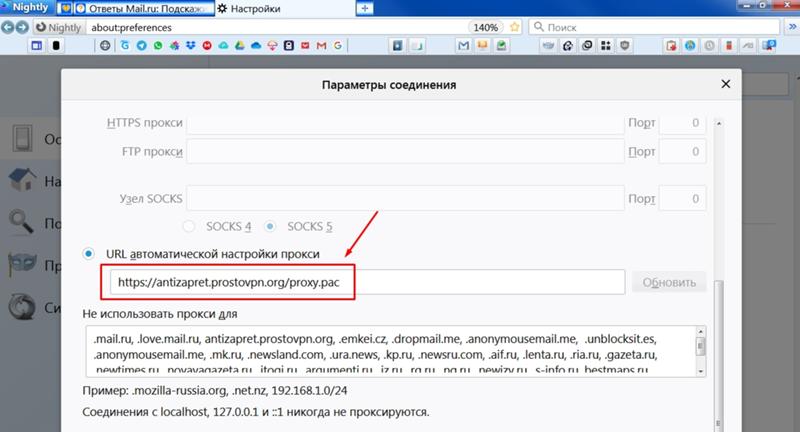Image resolution: width=800 pixels, height=432 pixels.
Task: Click the HTTPS прокси port field
Action: 683,123
